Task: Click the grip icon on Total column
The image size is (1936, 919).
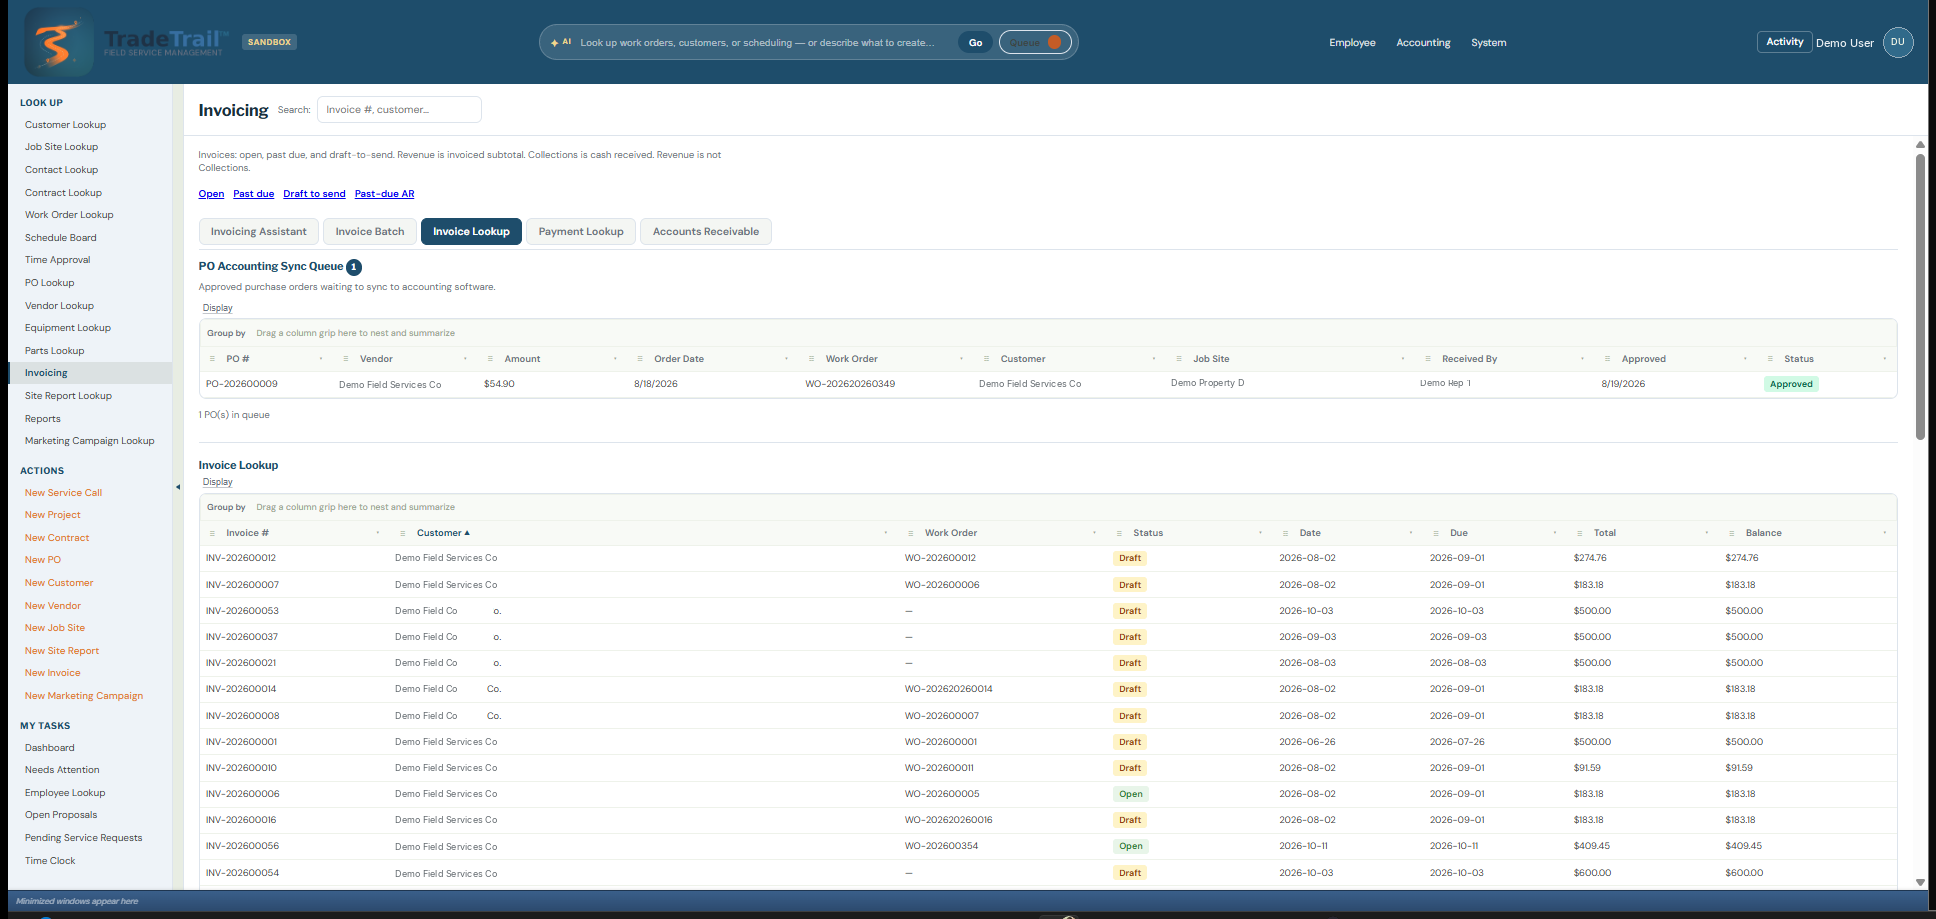Action: (1580, 533)
